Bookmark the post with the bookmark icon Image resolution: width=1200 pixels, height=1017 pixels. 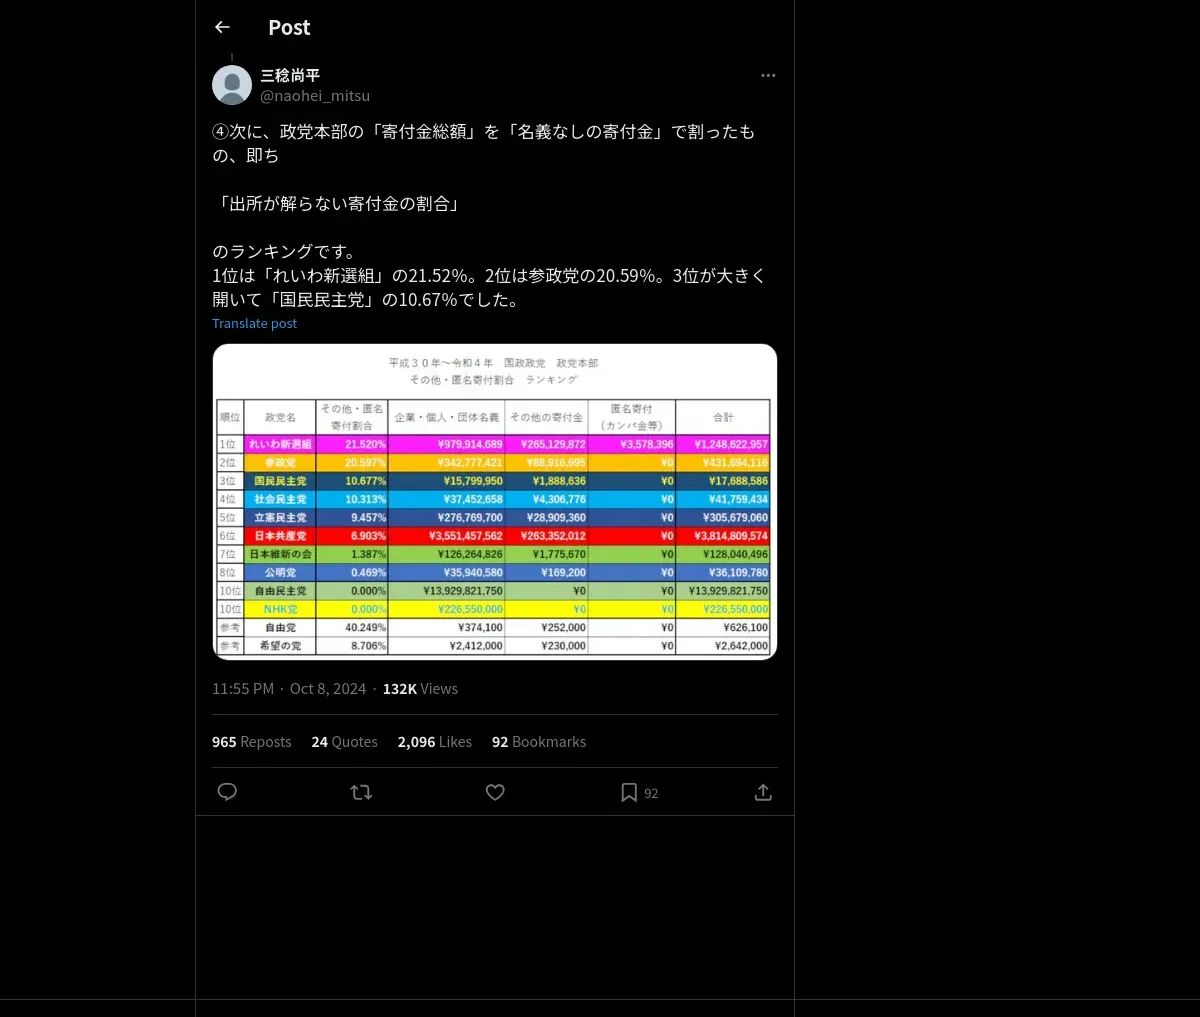click(x=629, y=792)
